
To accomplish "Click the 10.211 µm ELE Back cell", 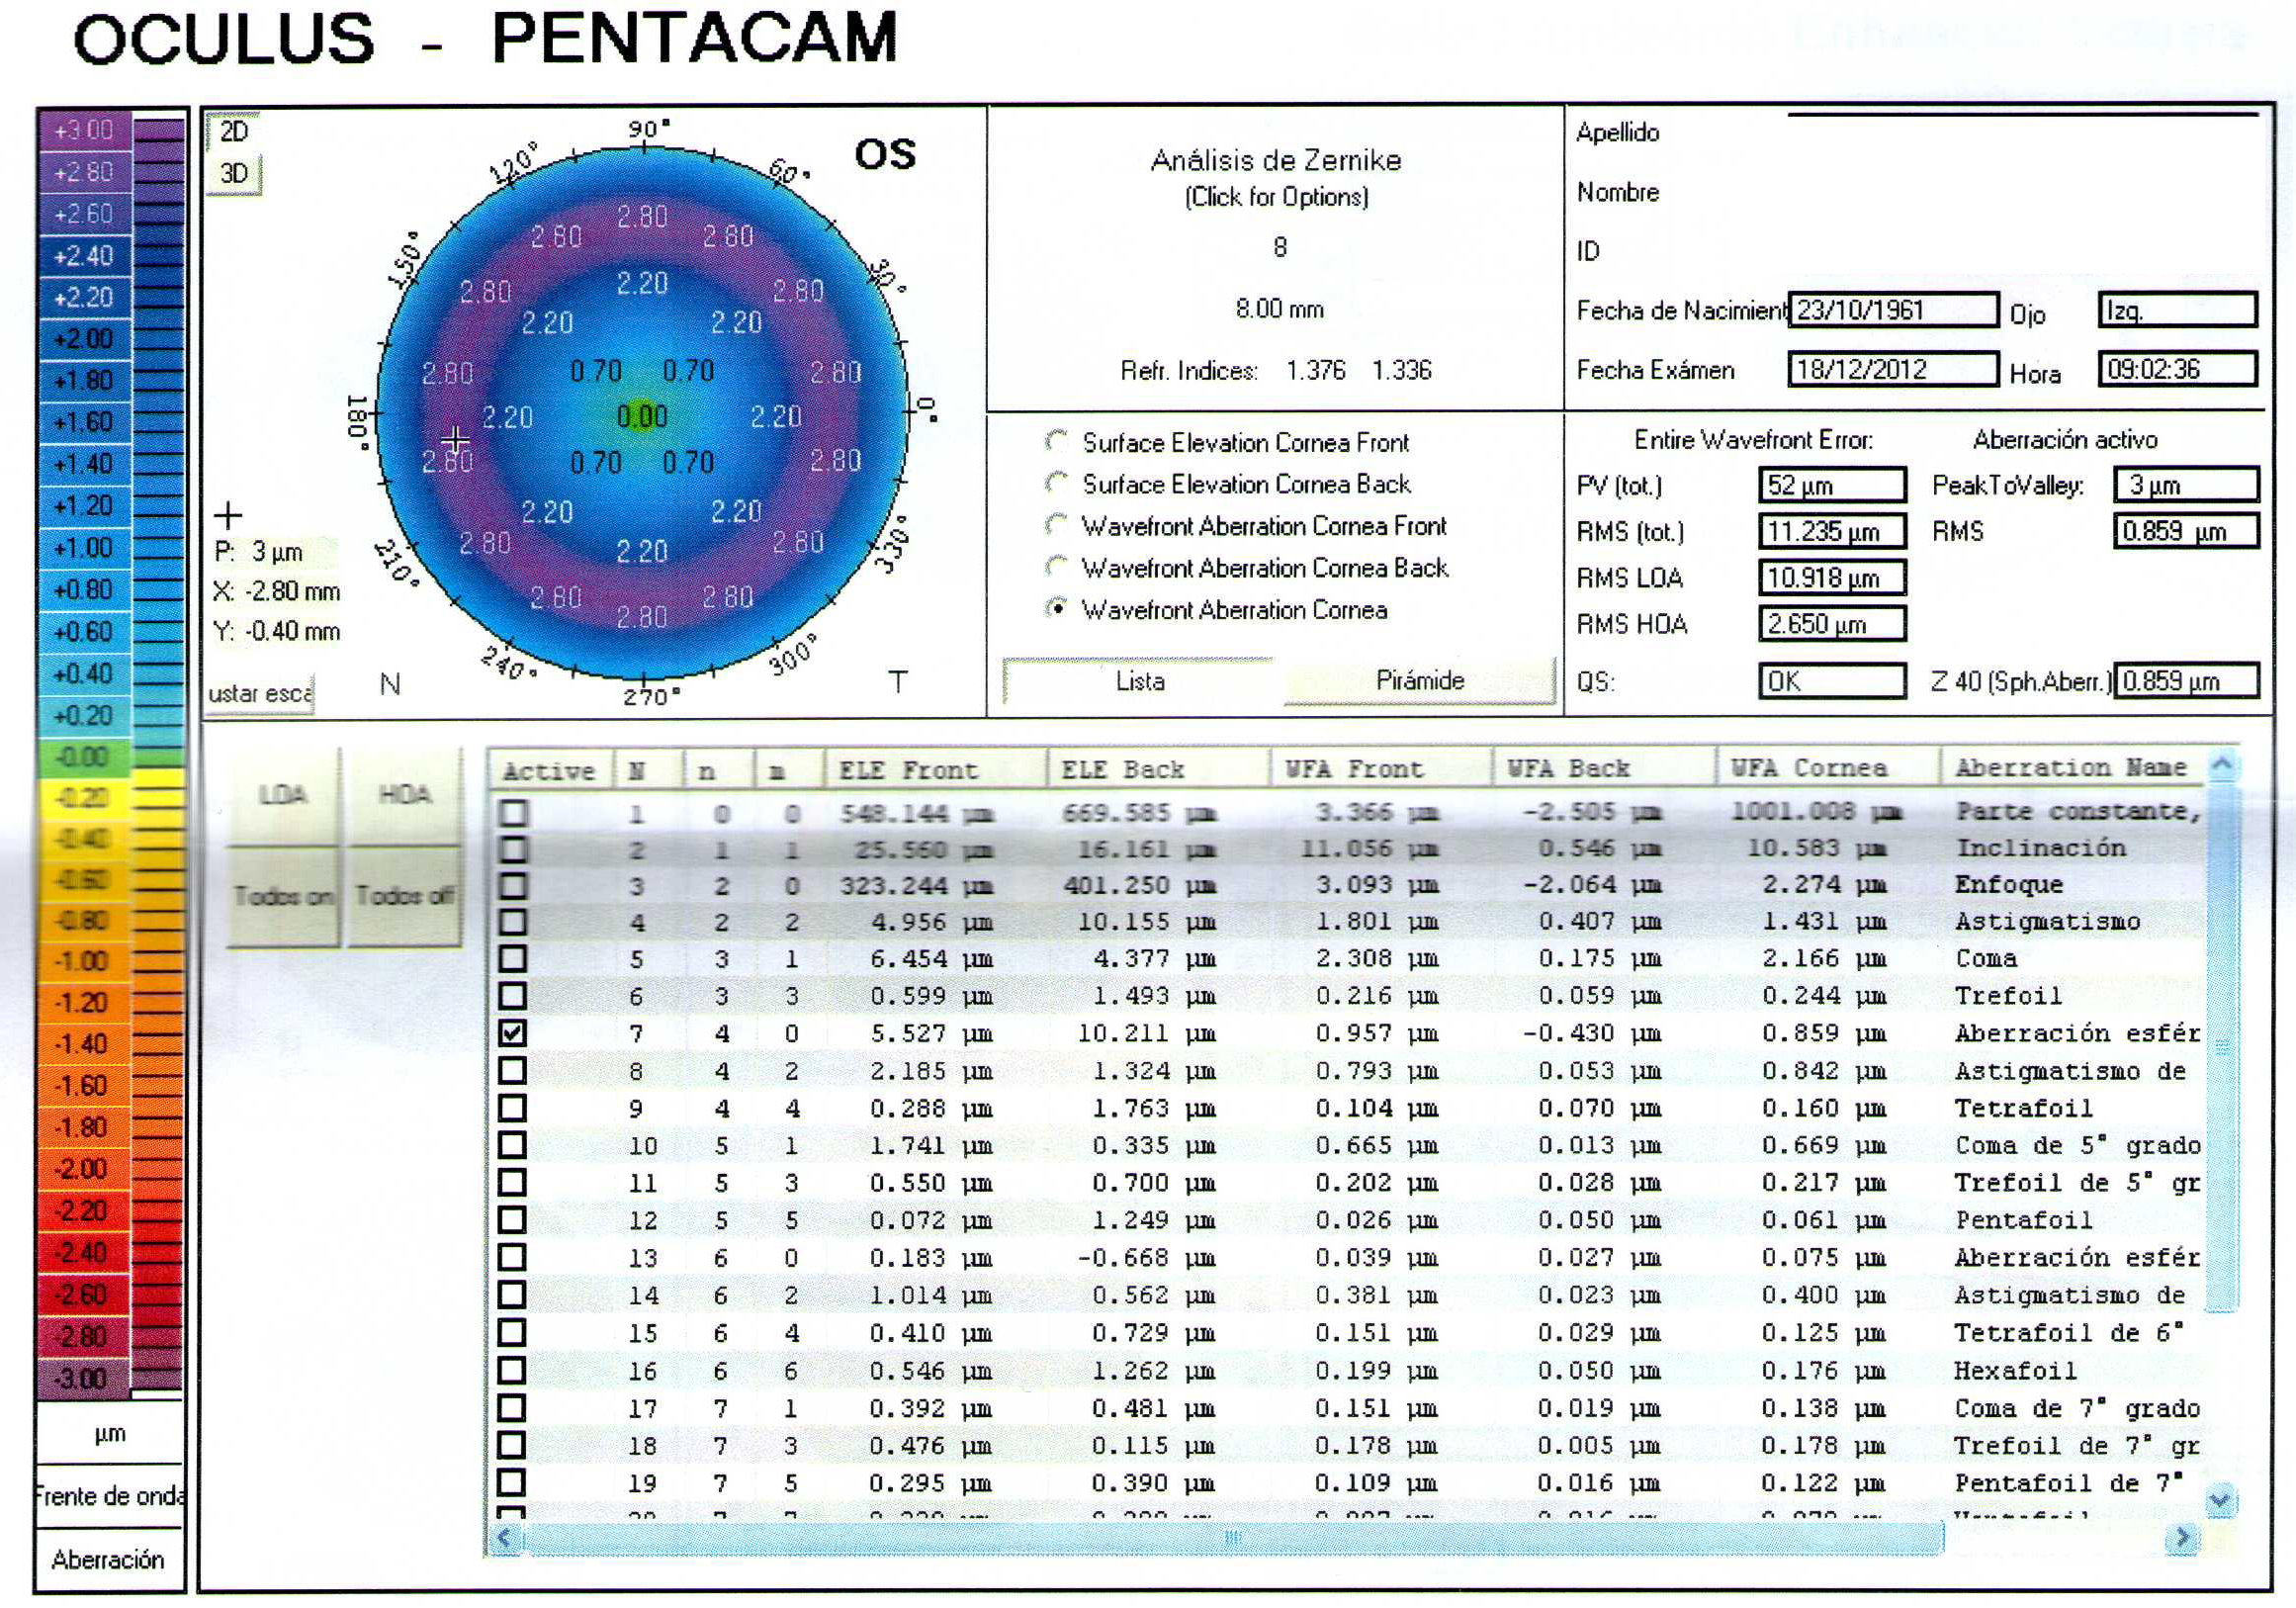I will [x=1146, y=1032].
